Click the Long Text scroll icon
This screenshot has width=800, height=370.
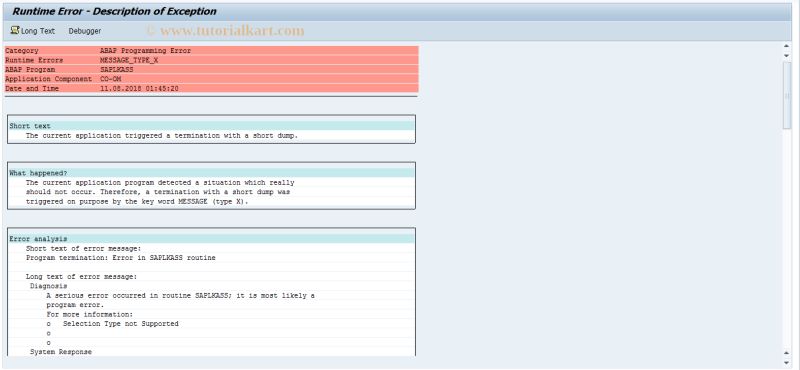coord(15,31)
